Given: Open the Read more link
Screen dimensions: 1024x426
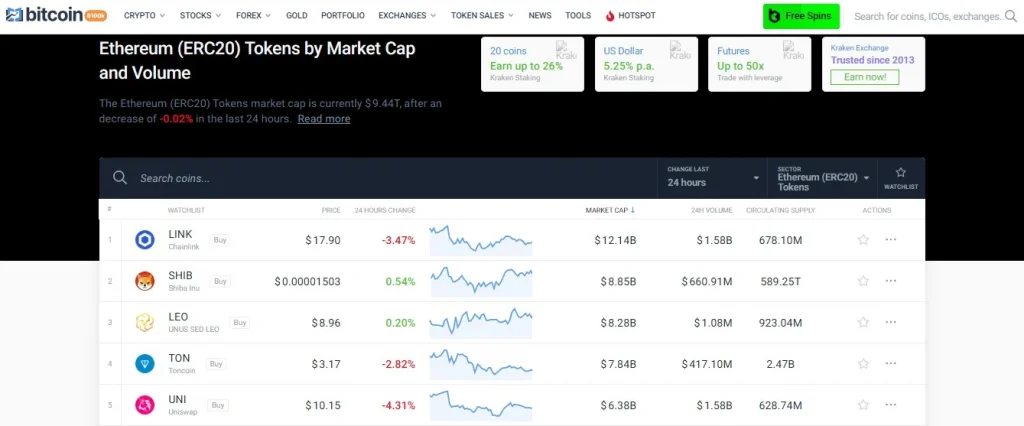Looking at the screenshot, I should pyautogui.click(x=324, y=119).
